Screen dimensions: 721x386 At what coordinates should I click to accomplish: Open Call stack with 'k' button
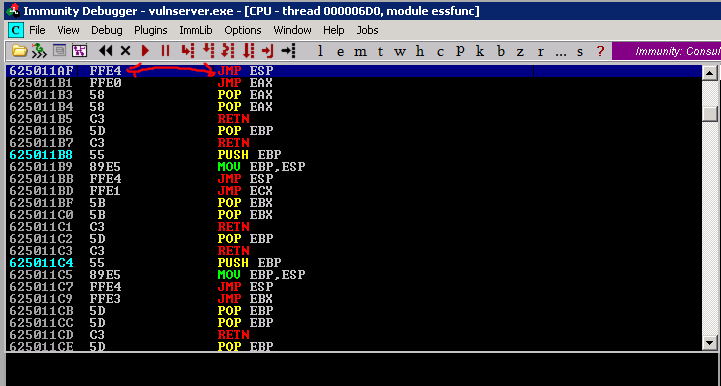click(480, 51)
